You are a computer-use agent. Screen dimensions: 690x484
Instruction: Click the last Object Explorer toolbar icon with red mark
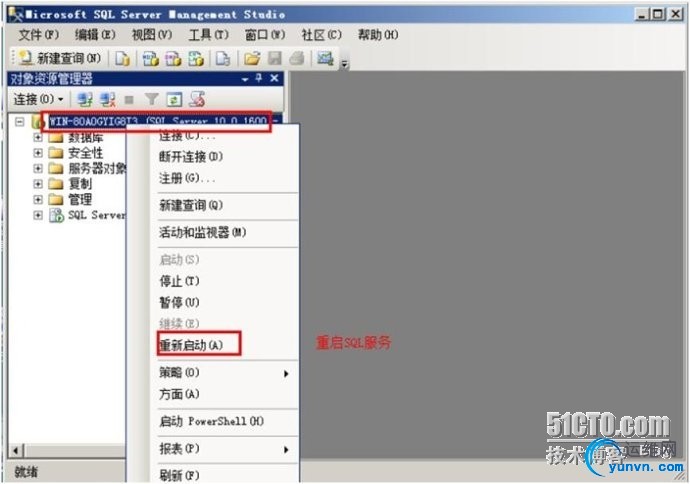[197, 99]
